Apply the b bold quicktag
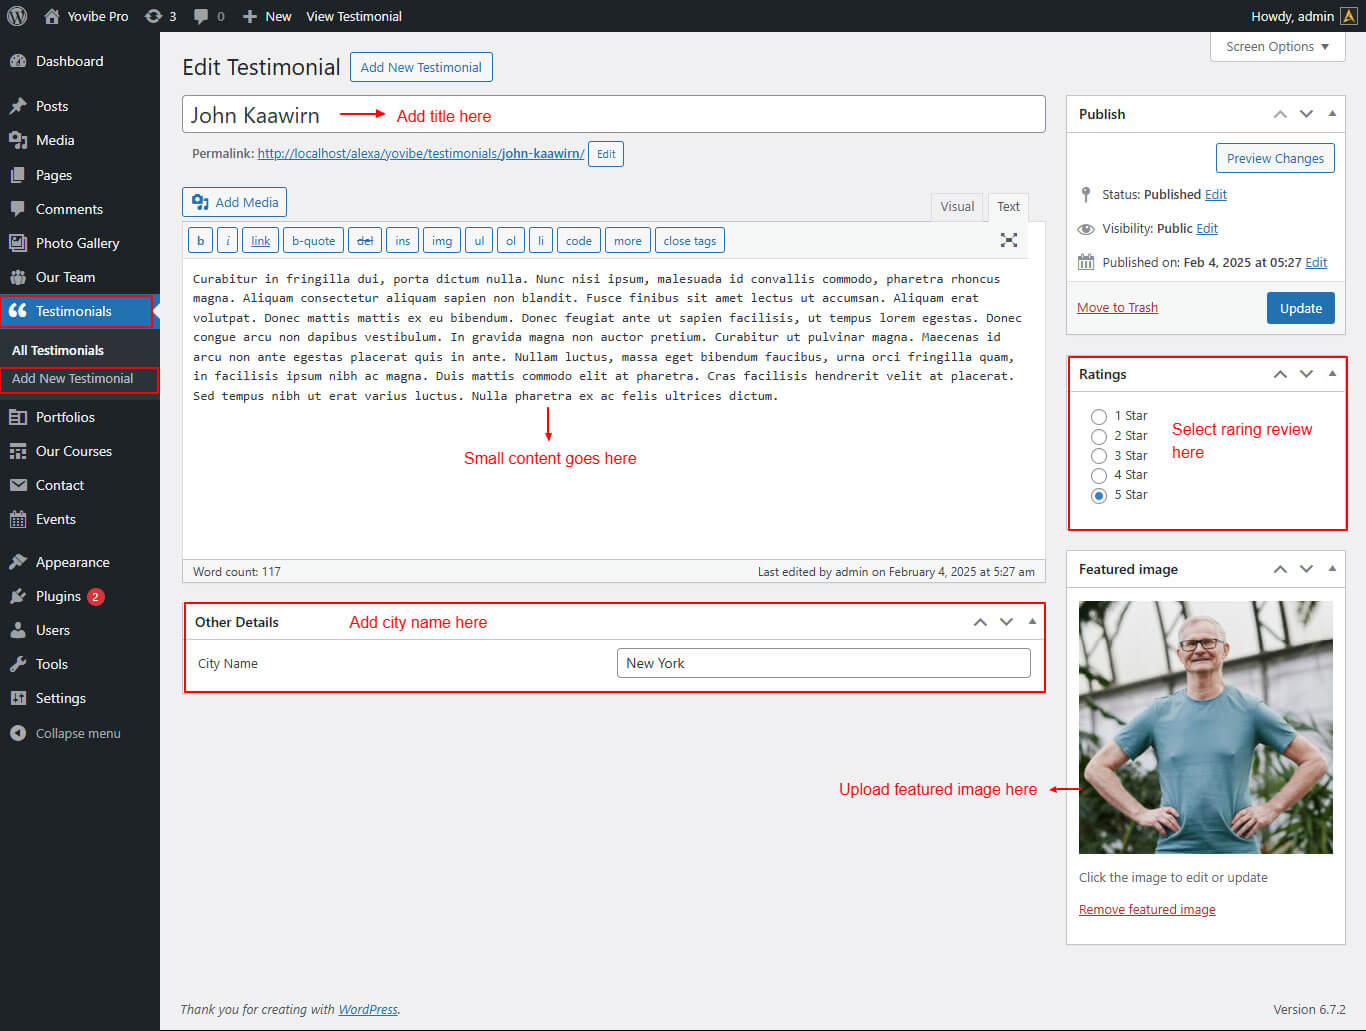 [201, 240]
